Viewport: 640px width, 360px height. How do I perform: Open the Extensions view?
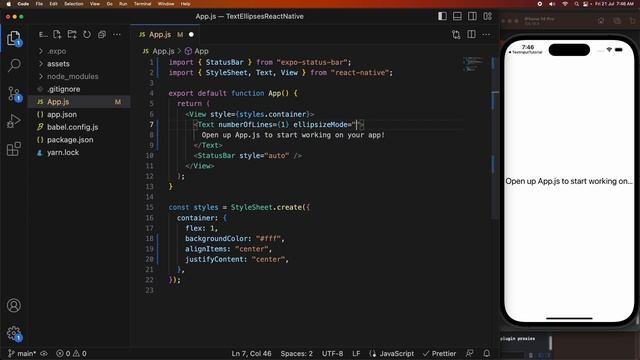click(14, 149)
